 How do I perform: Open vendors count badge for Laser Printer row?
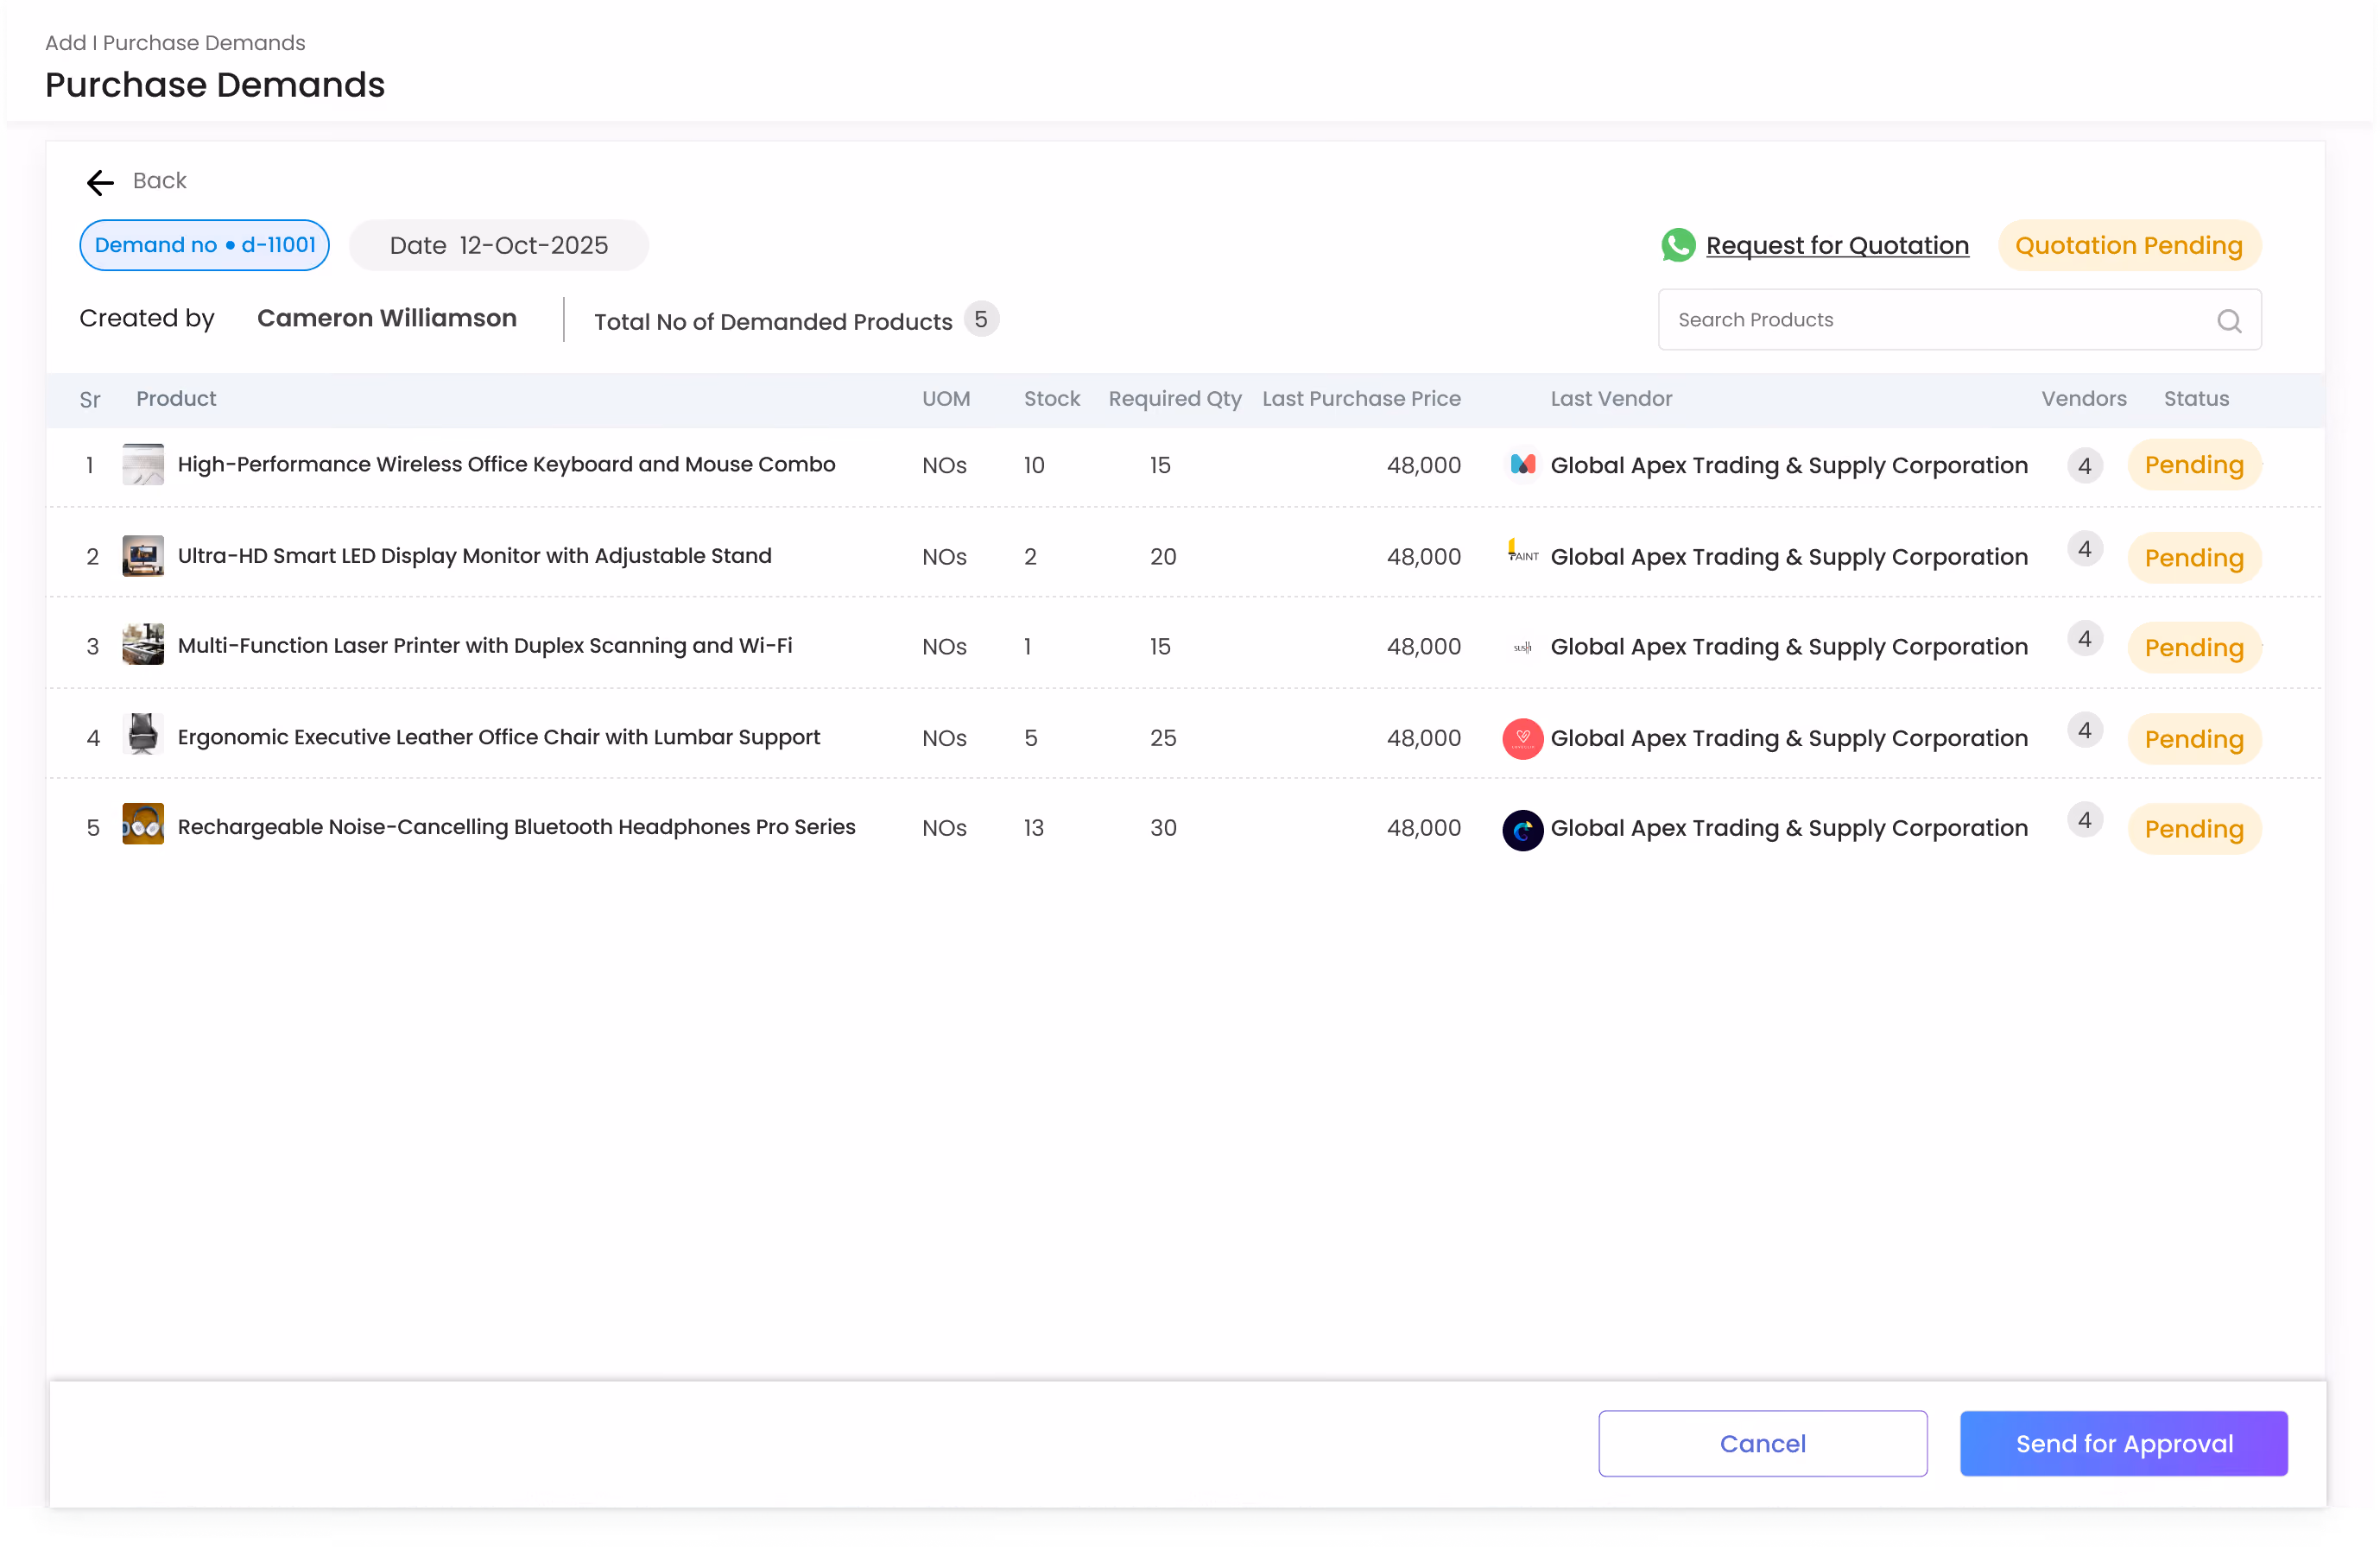pyautogui.click(x=2084, y=639)
